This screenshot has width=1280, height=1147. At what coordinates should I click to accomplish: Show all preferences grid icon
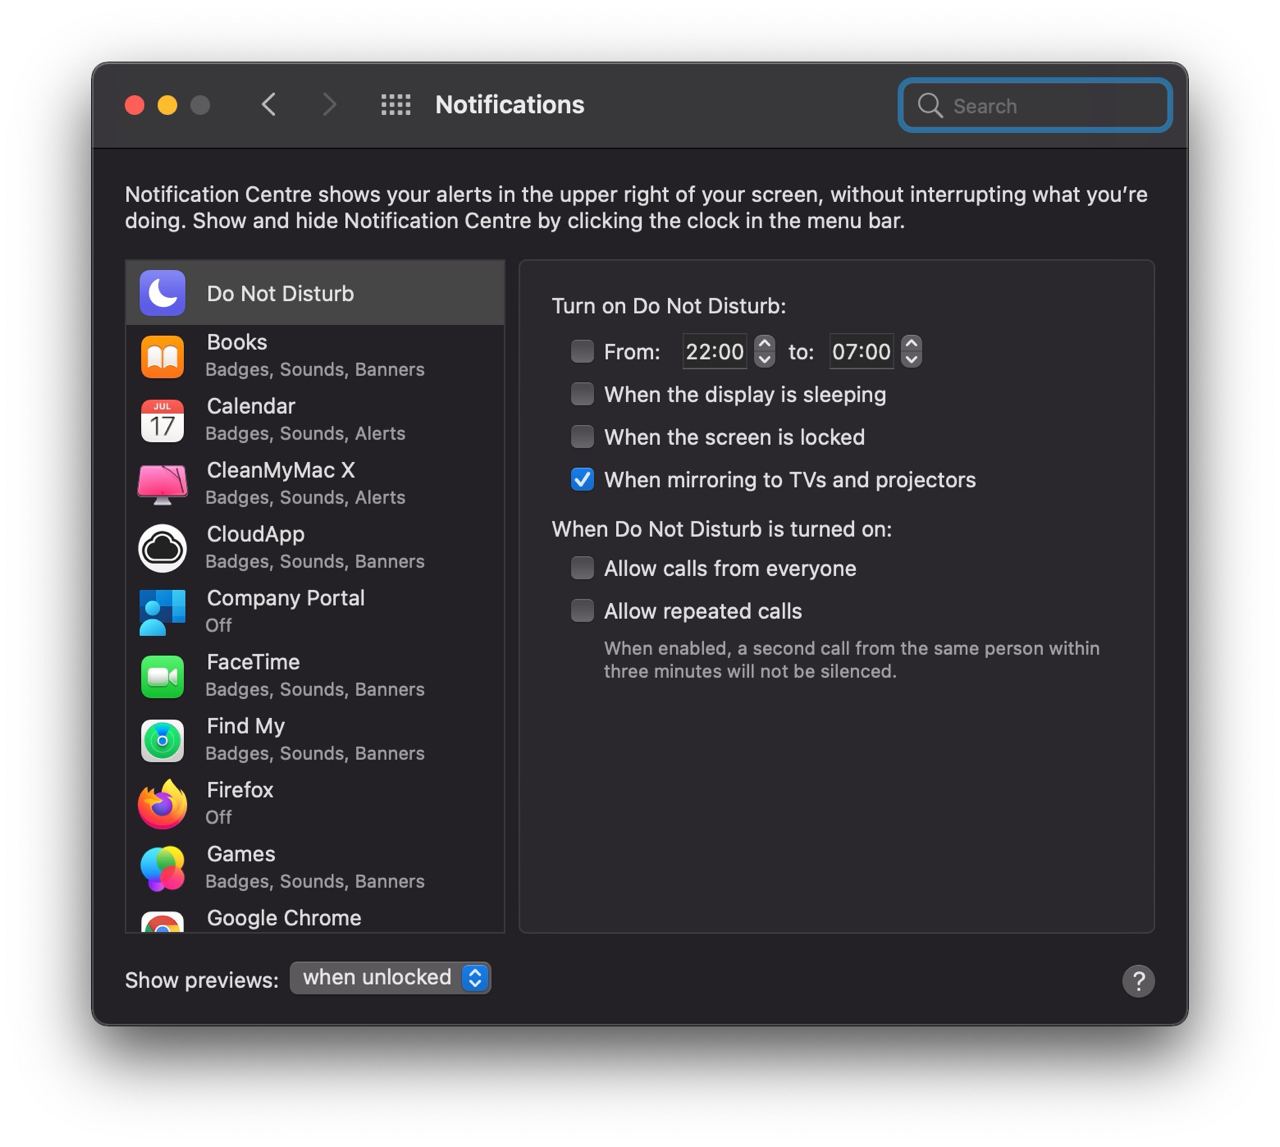tap(396, 105)
